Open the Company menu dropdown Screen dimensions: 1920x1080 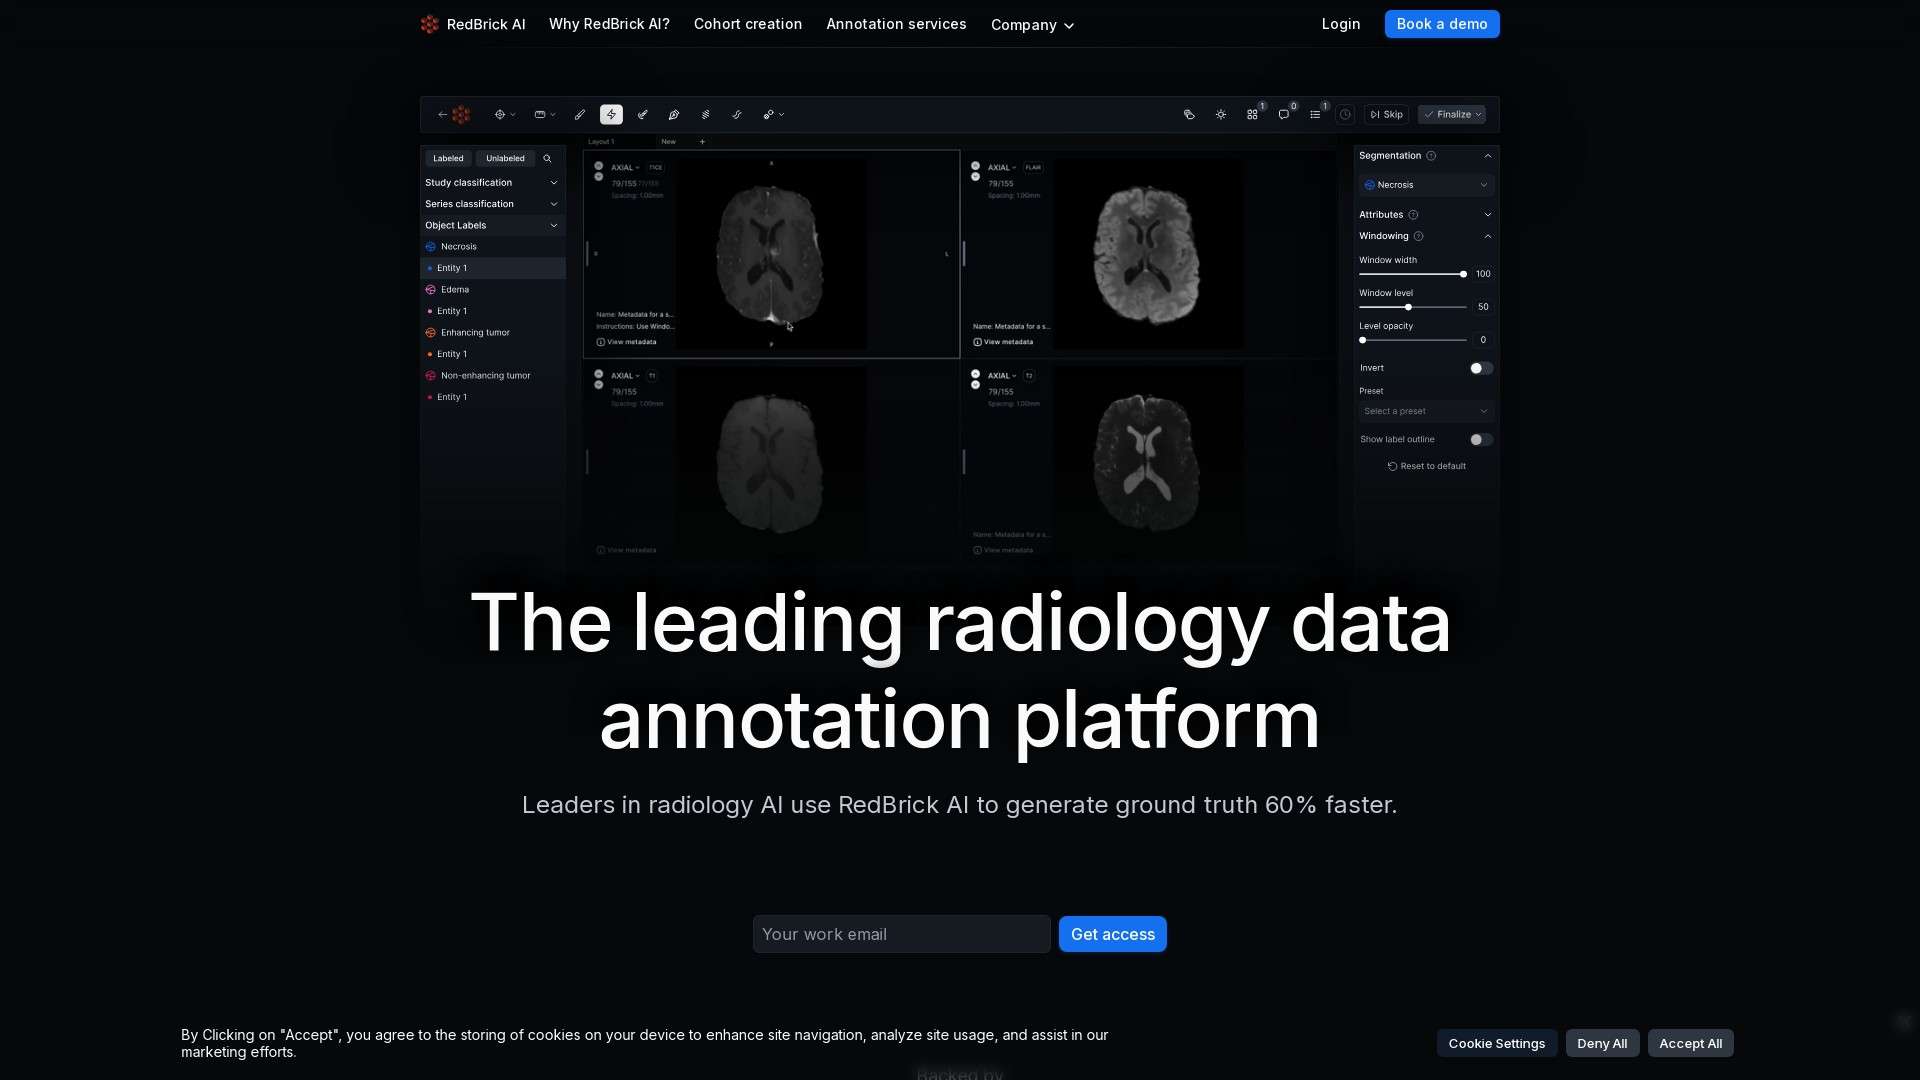pos(1032,25)
